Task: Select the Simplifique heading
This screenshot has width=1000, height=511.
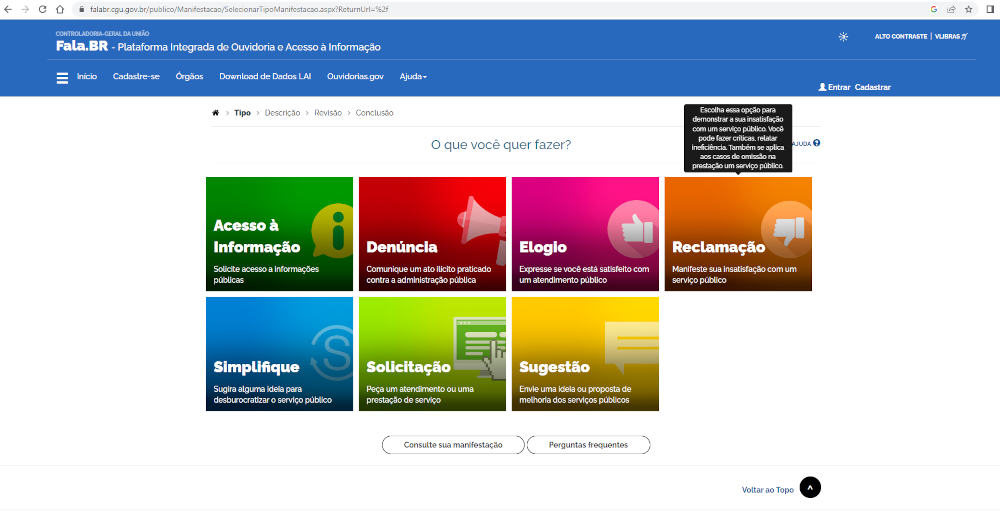Action: click(x=256, y=367)
